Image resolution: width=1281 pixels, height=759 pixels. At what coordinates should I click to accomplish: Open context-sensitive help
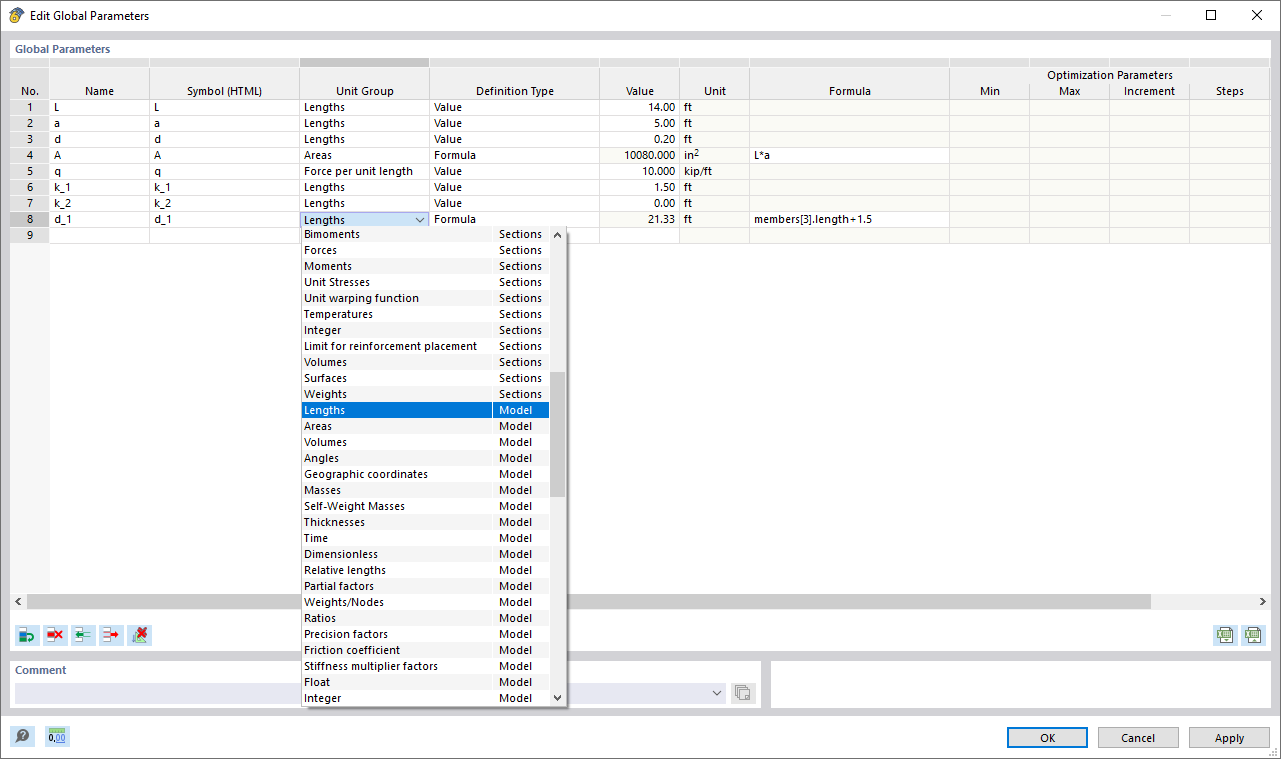(22, 737)
